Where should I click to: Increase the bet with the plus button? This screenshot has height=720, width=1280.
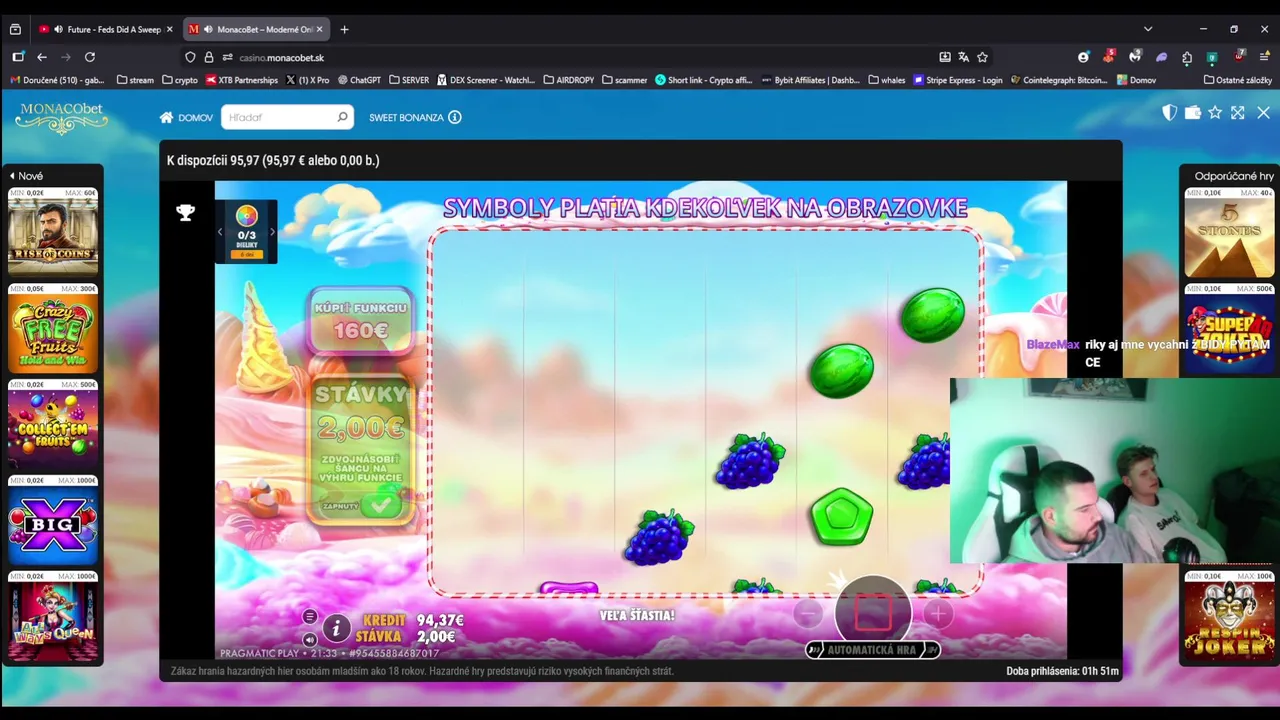pyautogui.click(x=937, y=613)
